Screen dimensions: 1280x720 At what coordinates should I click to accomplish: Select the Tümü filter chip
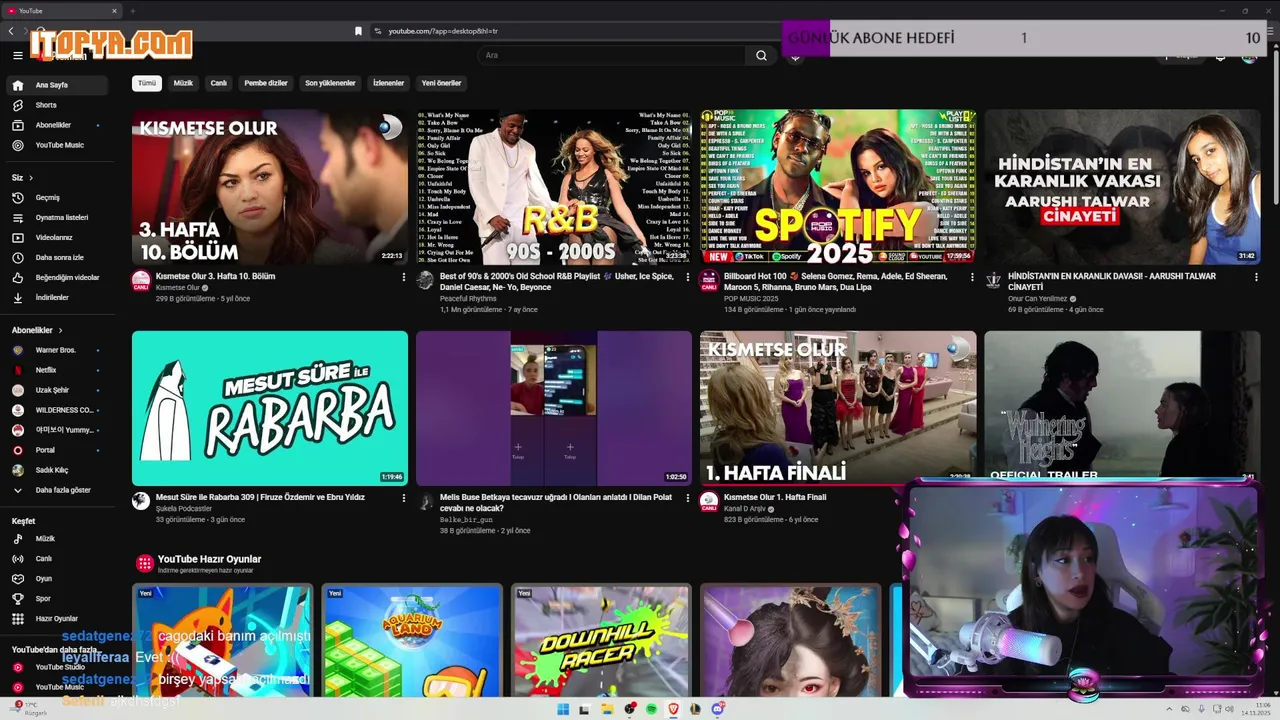[x=147, y=83]
